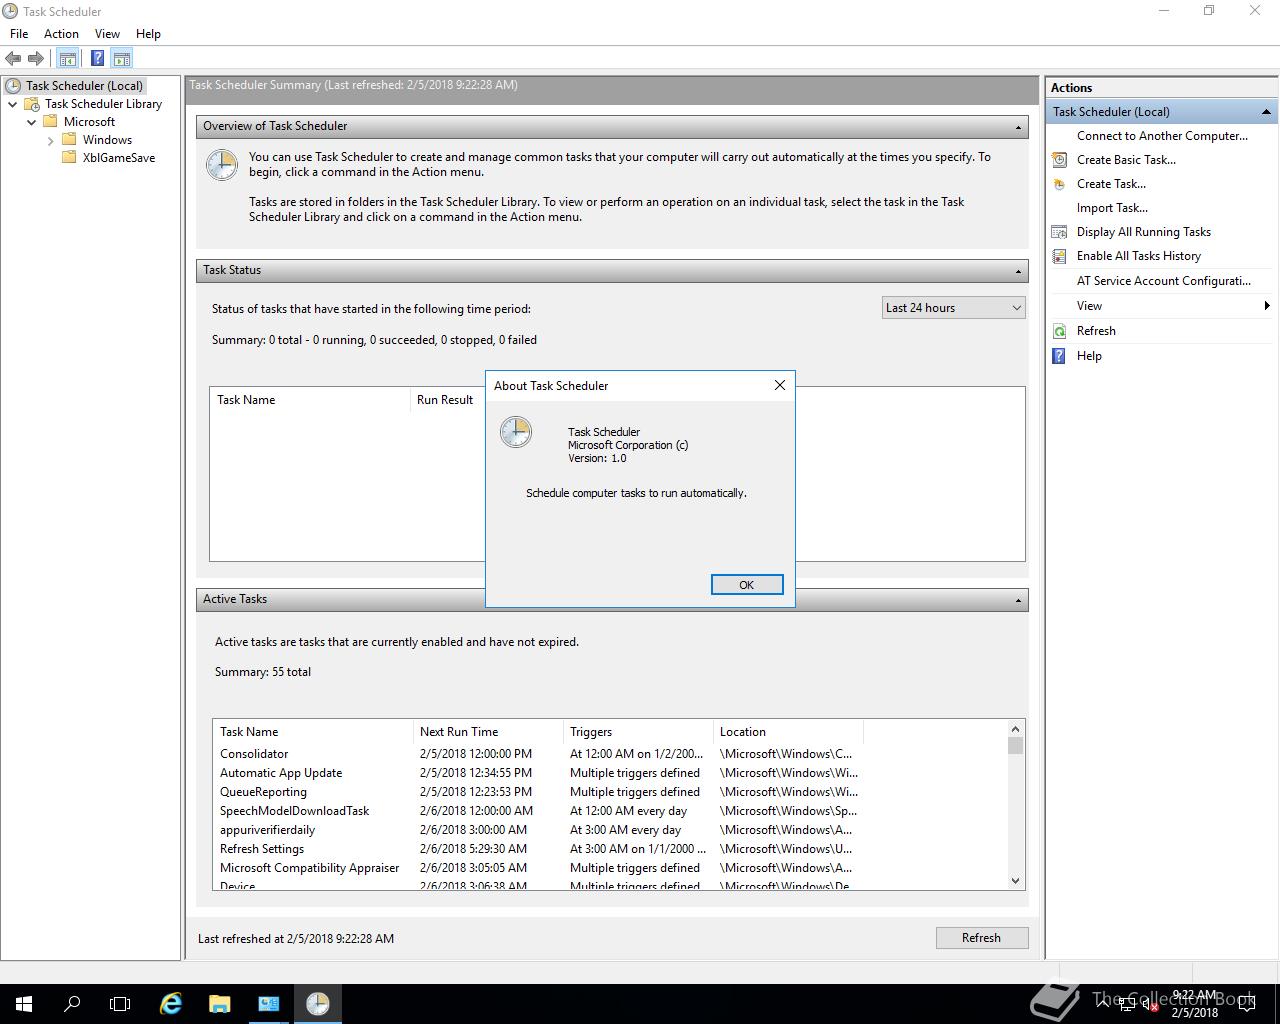Image resolution: width=1280 pixels, height=1024 pixels.
Task: Click the Task Scheduler Library folder icon
Action: click(x=32, y=104)
